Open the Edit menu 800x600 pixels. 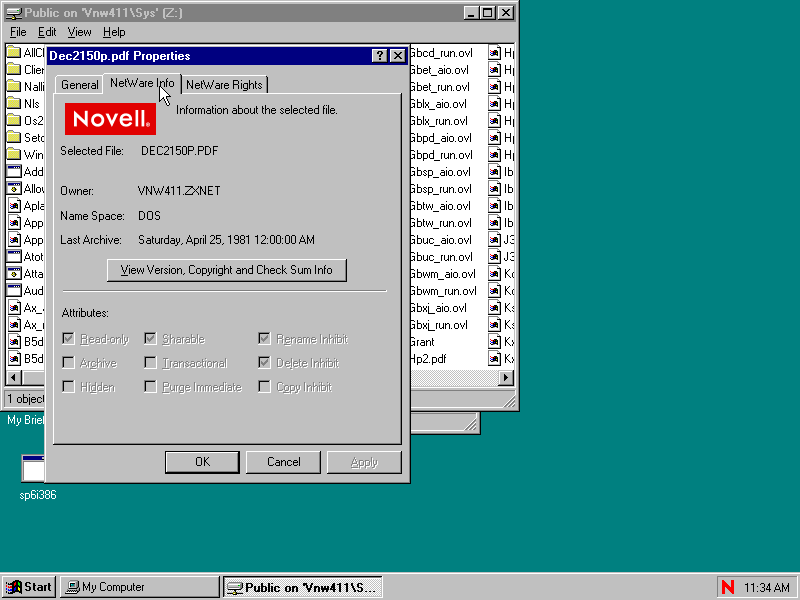tap(47, 32)
